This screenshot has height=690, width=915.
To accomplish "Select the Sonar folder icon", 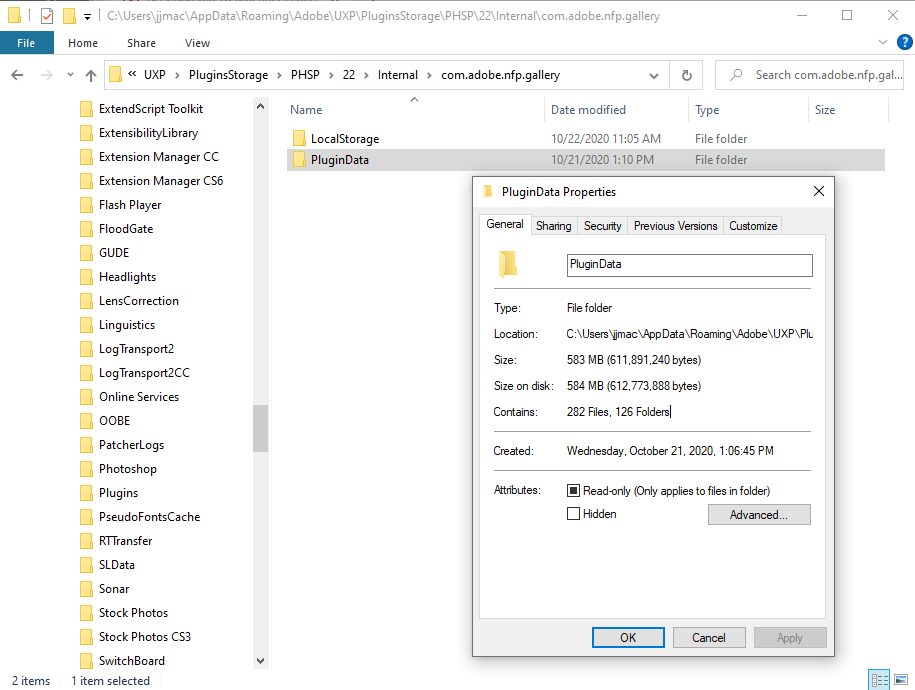I will point(86,589).
